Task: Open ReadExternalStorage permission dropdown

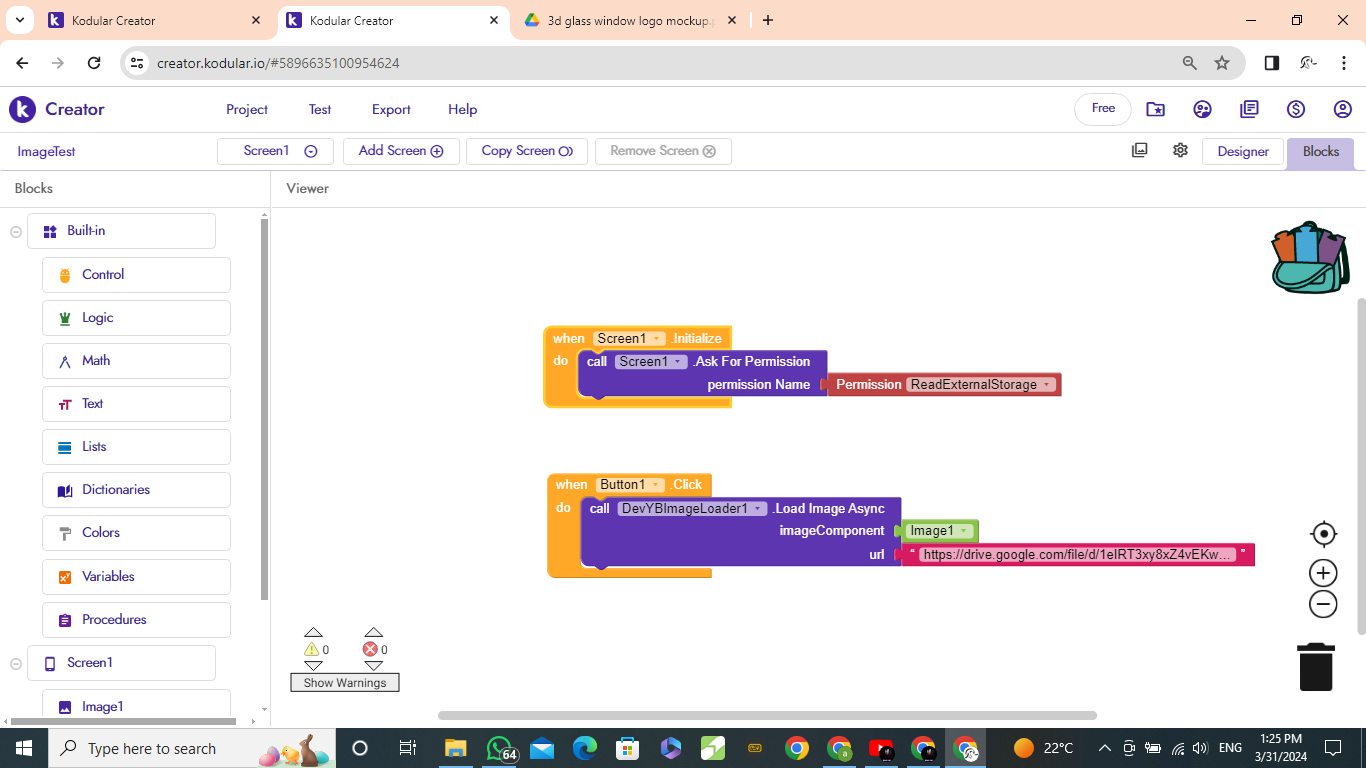Action: (981, 385)
